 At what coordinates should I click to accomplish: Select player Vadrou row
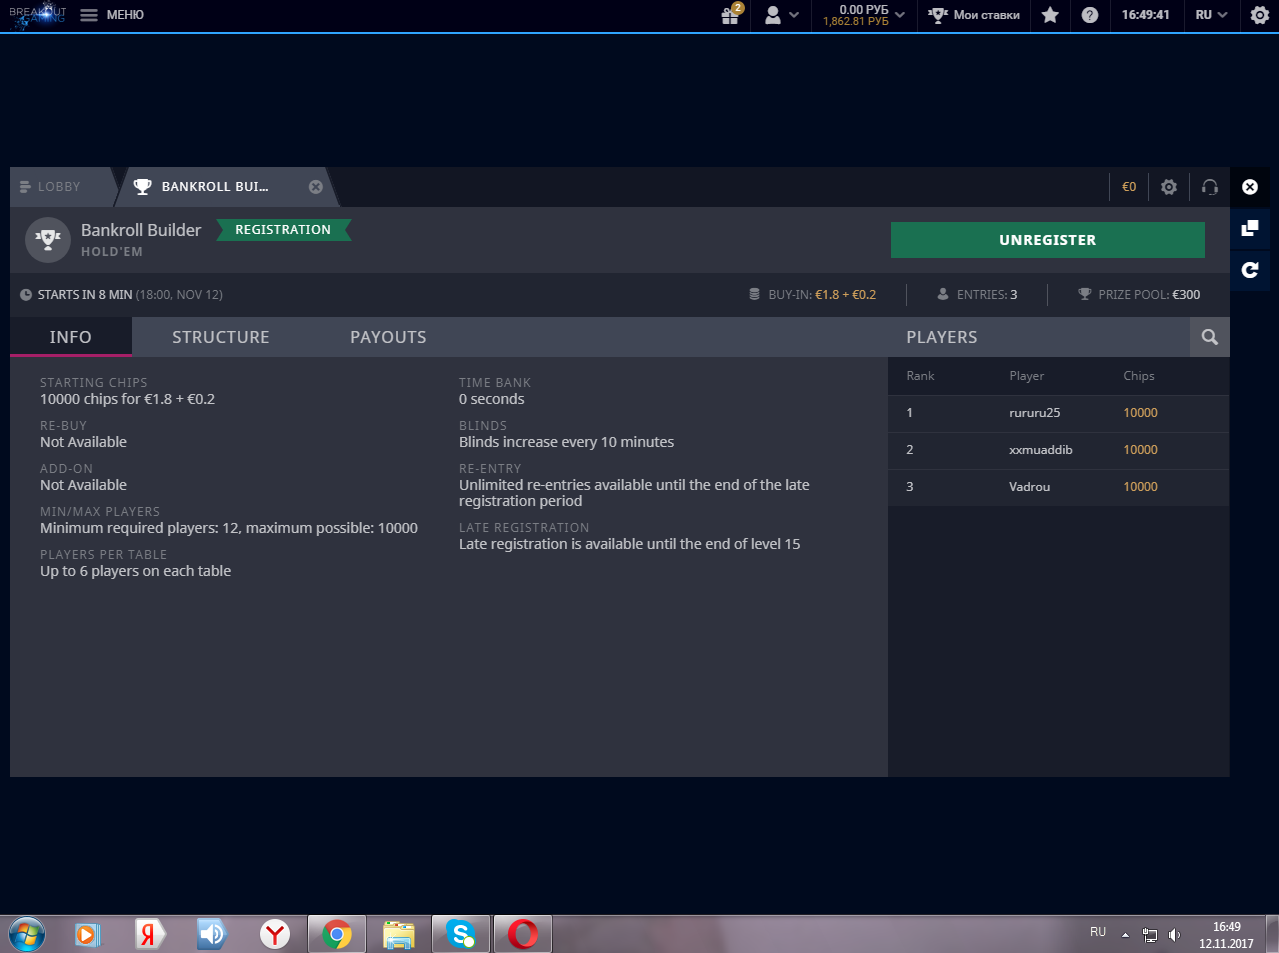1059,487
